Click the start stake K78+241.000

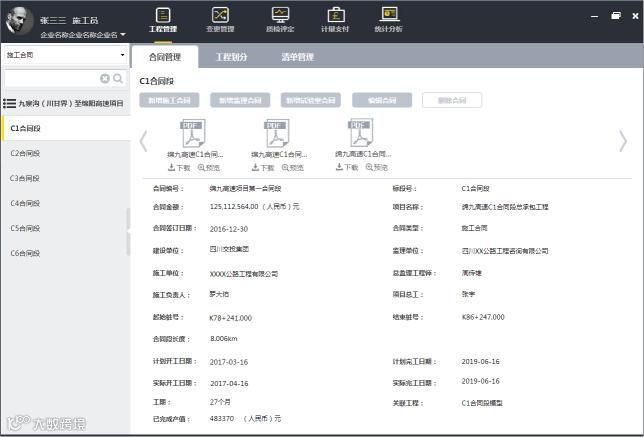click(230, 318)
